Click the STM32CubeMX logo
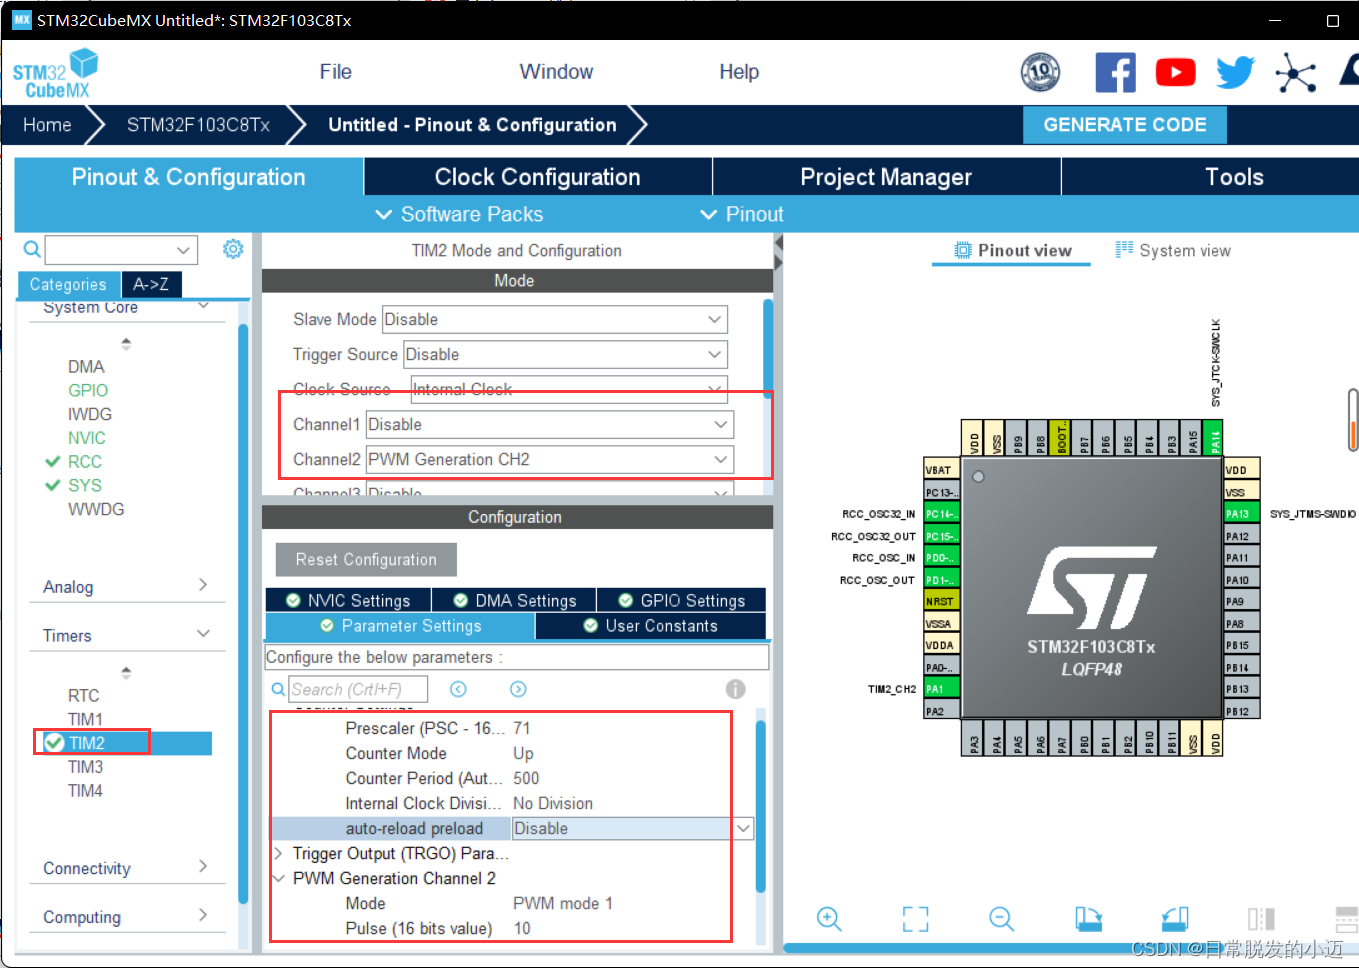The image size is (1359, 968). 55,73
